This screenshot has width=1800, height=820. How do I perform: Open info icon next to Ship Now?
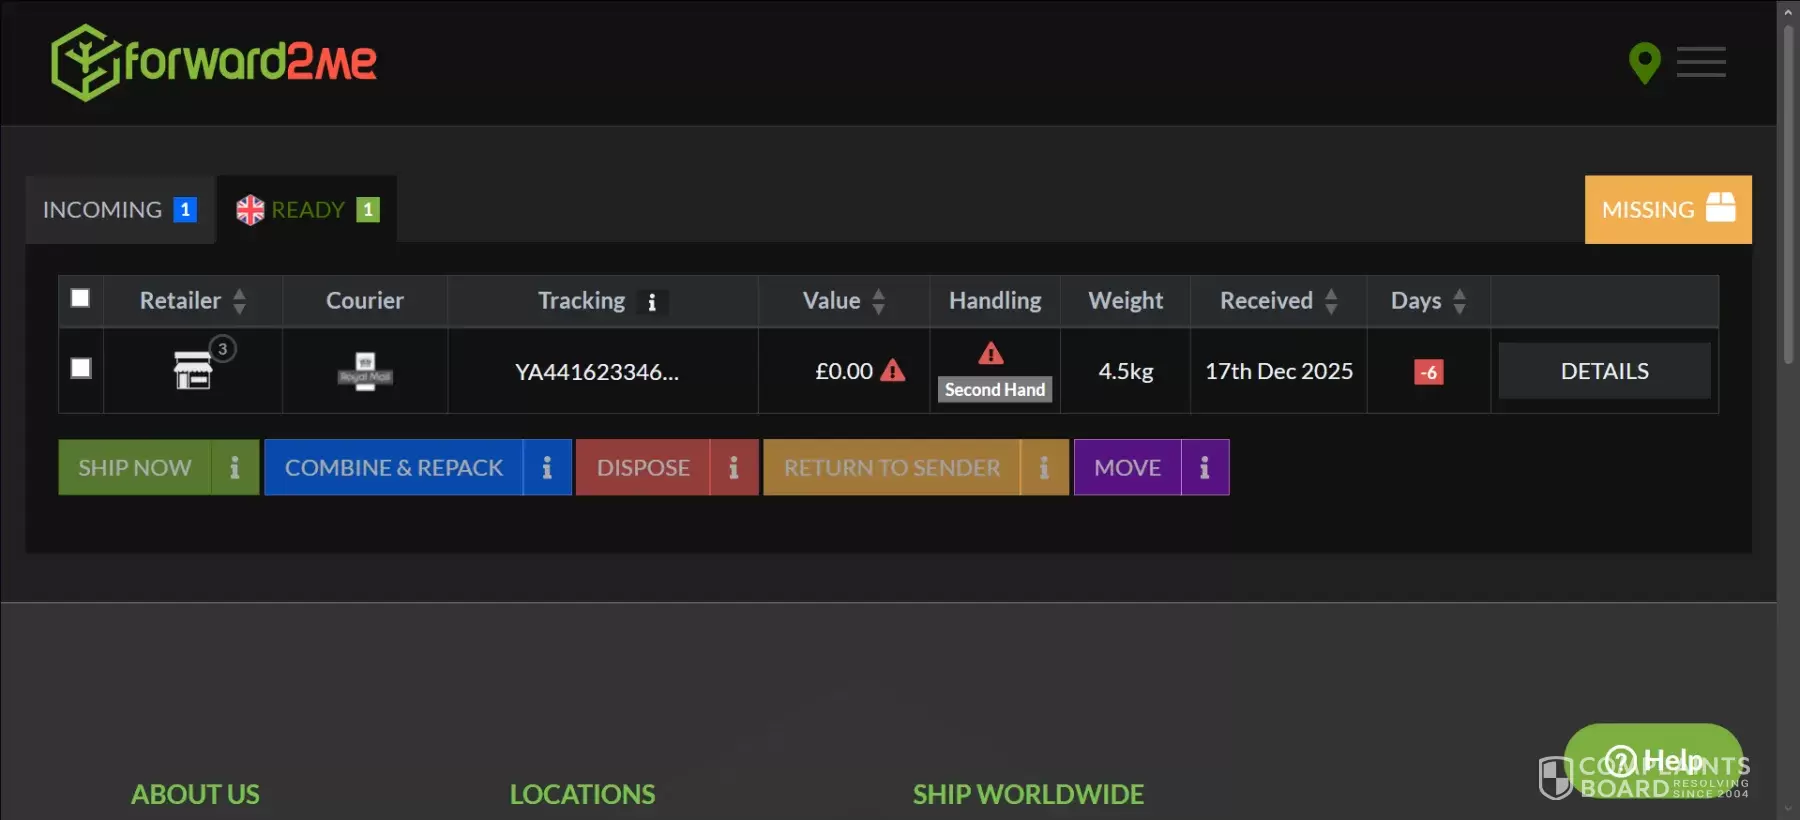[235, 468]
